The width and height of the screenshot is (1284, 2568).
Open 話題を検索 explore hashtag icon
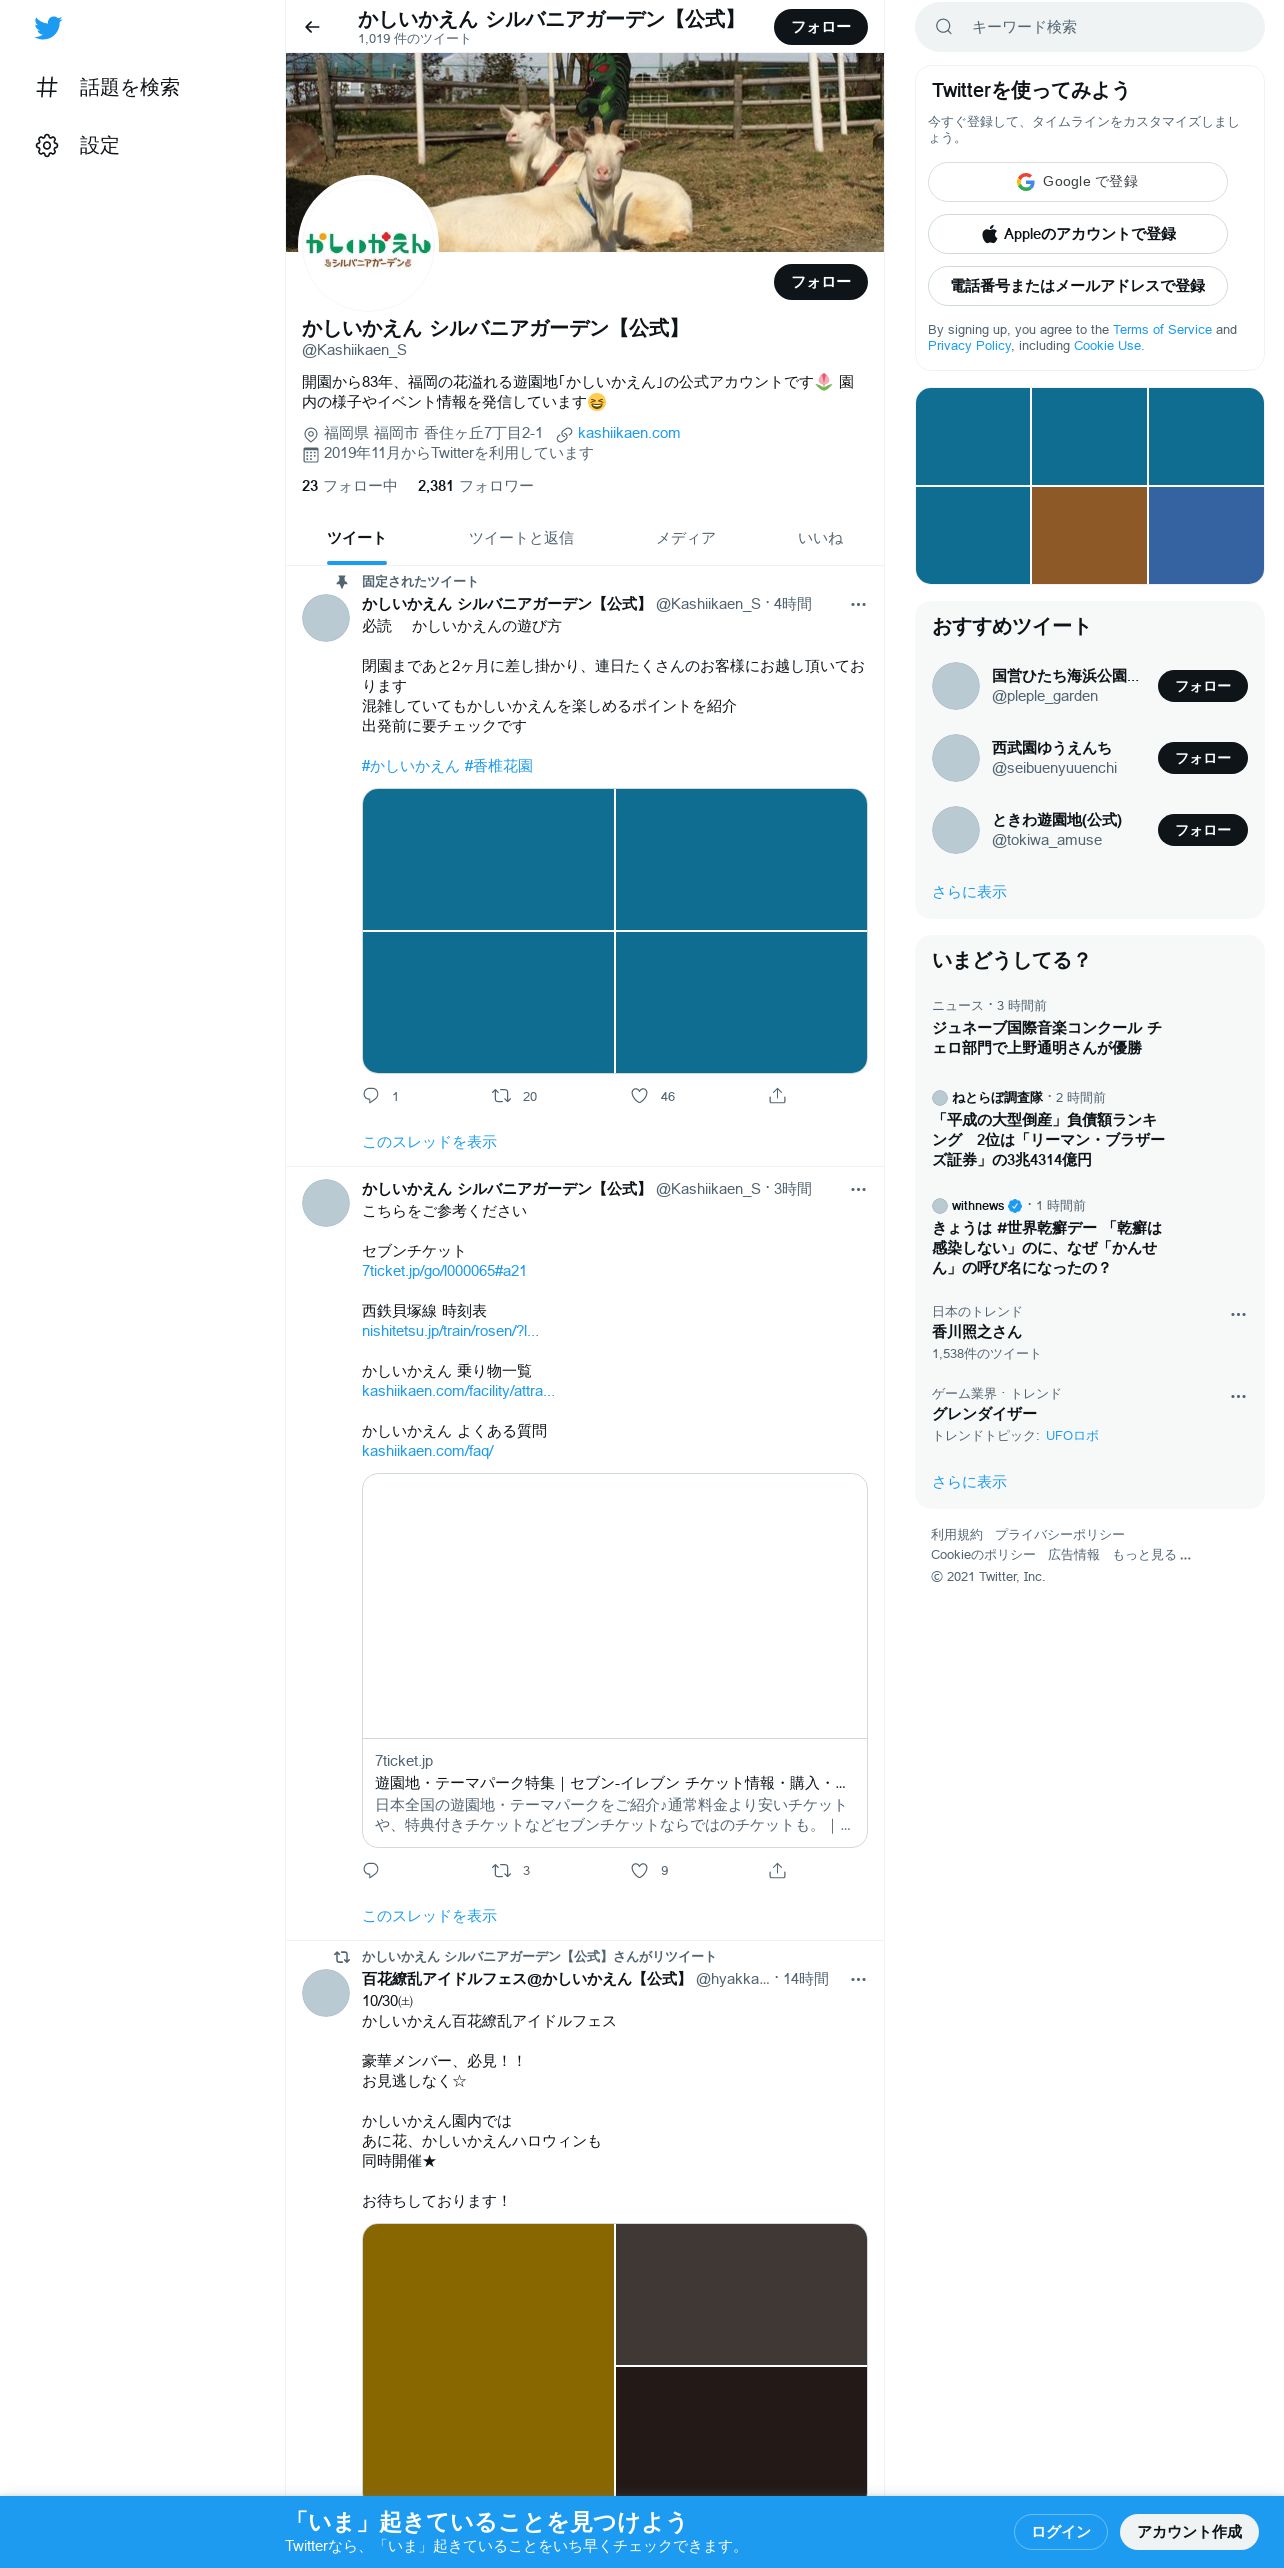click(x=47, y=87)
